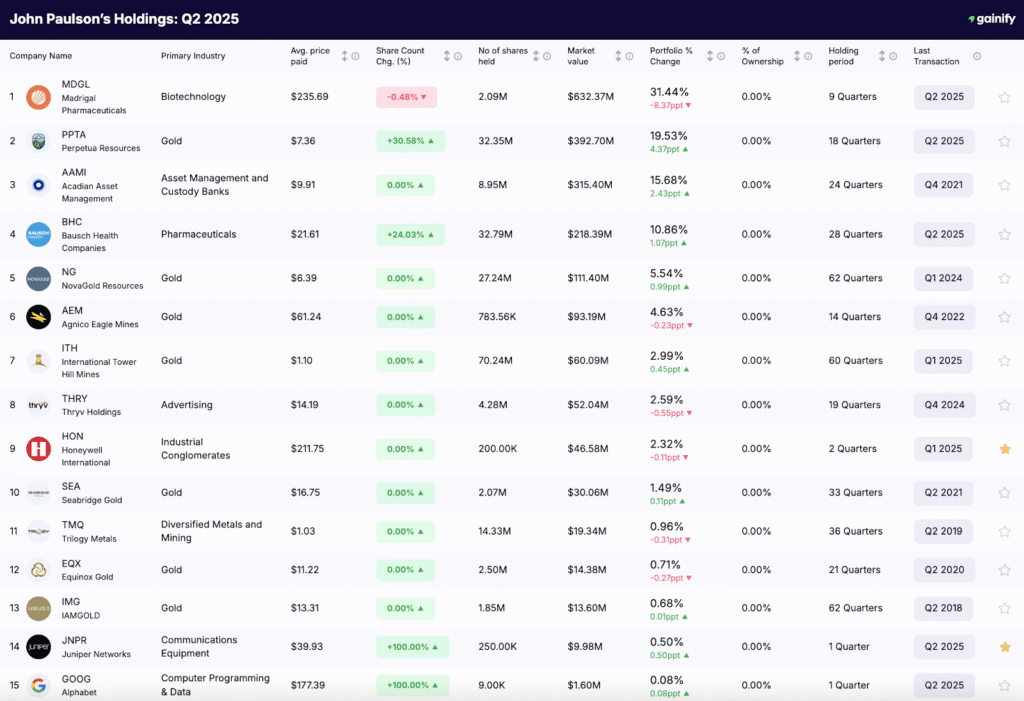Click the Company Name column header
1024x701 pixels.
tap(40, 56)
